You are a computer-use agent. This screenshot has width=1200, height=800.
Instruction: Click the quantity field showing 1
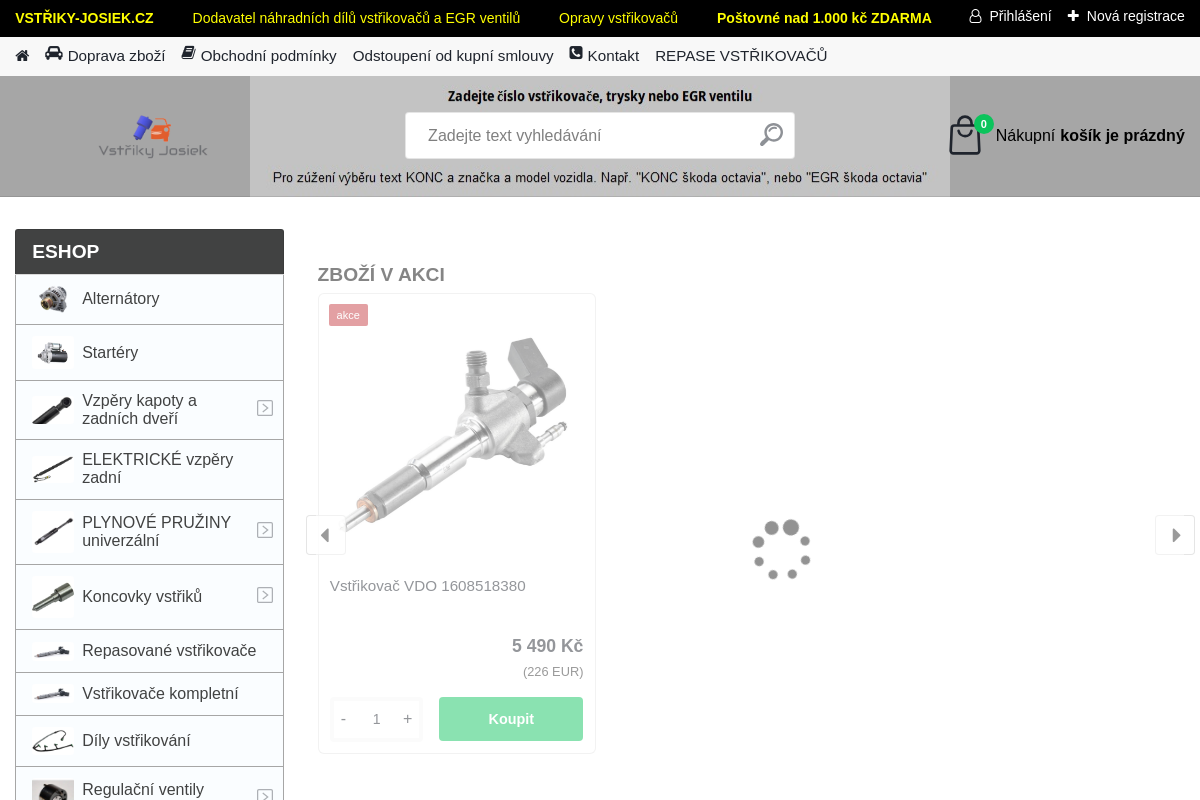point(377,719)
